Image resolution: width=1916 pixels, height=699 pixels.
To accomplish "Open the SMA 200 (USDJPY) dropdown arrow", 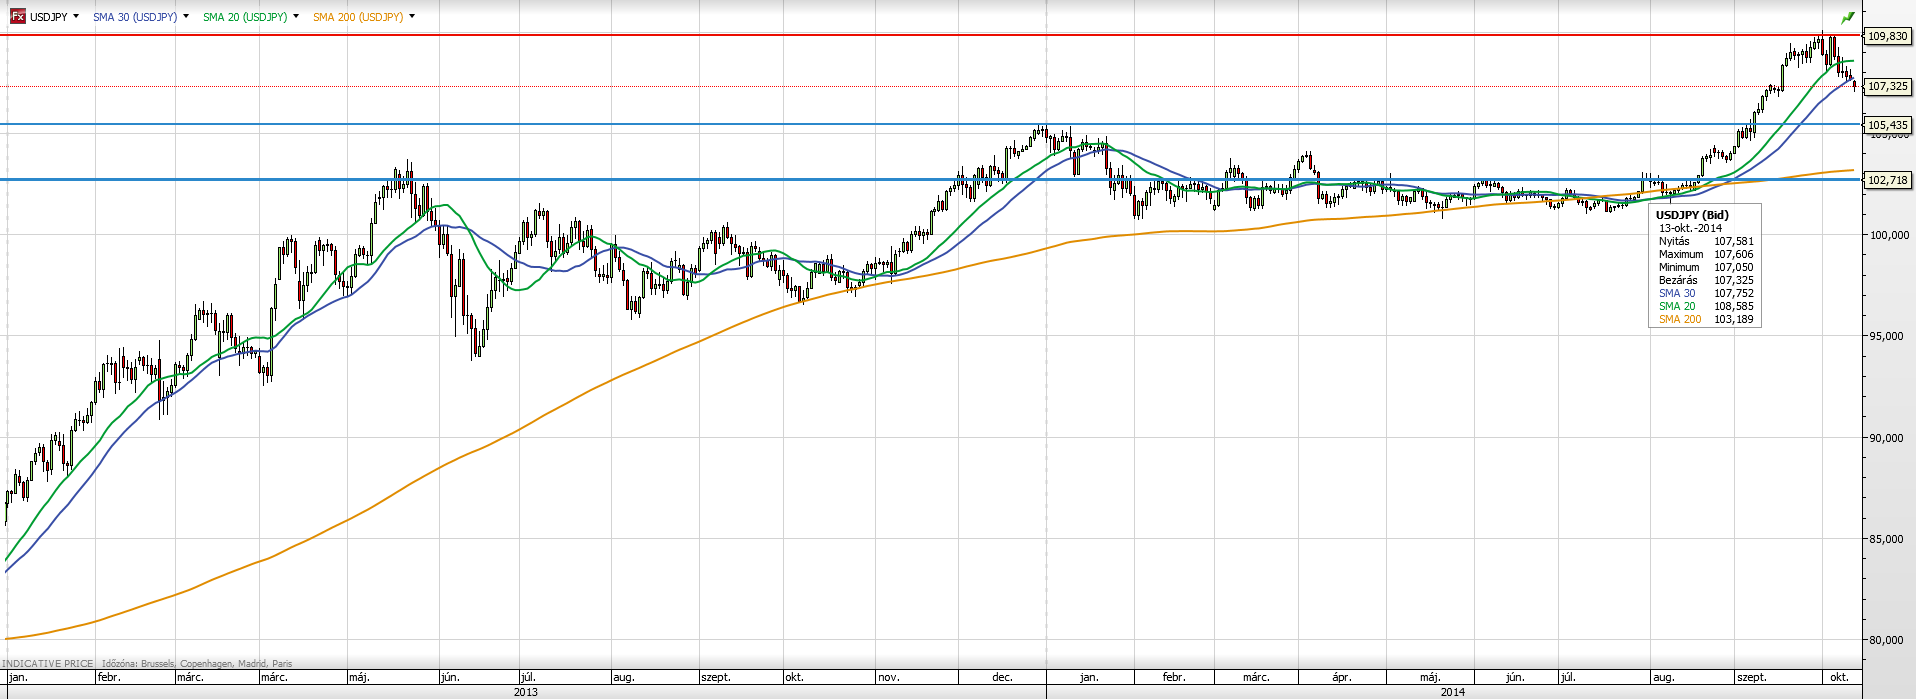I will coord(412,16).
